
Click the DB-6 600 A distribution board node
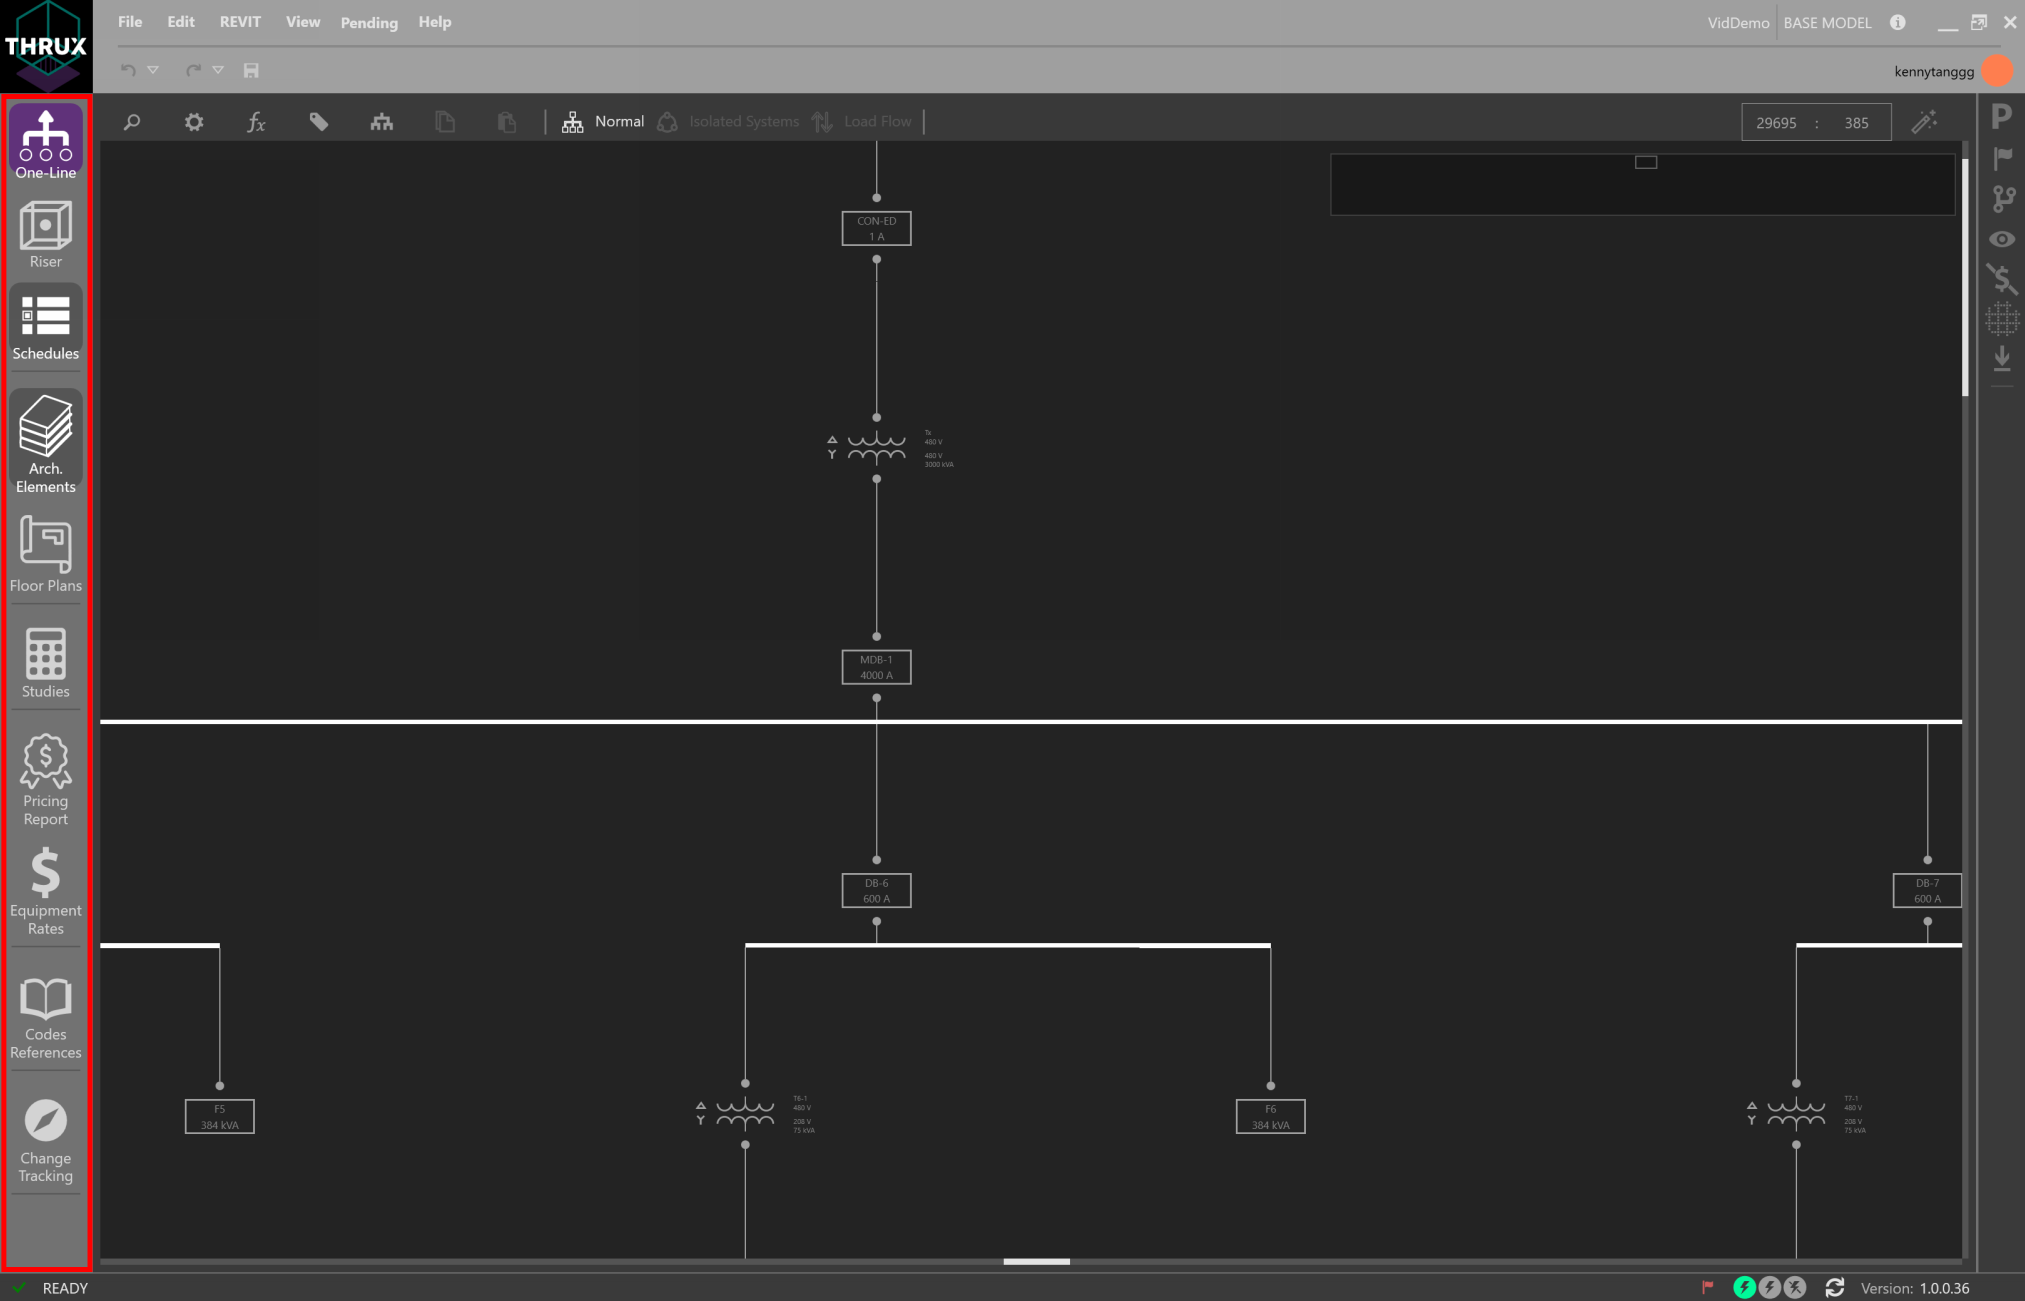pos(876,890)
